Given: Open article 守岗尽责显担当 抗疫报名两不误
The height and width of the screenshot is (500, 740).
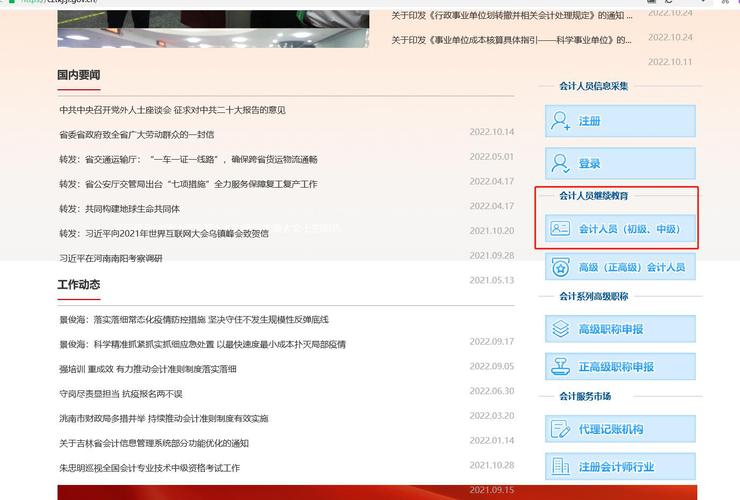Looking at the screenshot, I should coord(121,394).
